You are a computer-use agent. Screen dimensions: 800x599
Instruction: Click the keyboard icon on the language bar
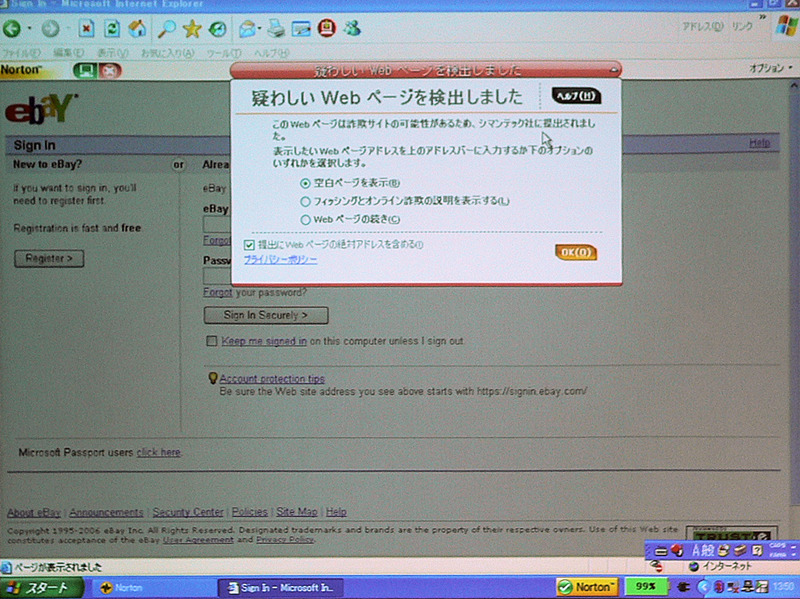[x=661, y=552]
